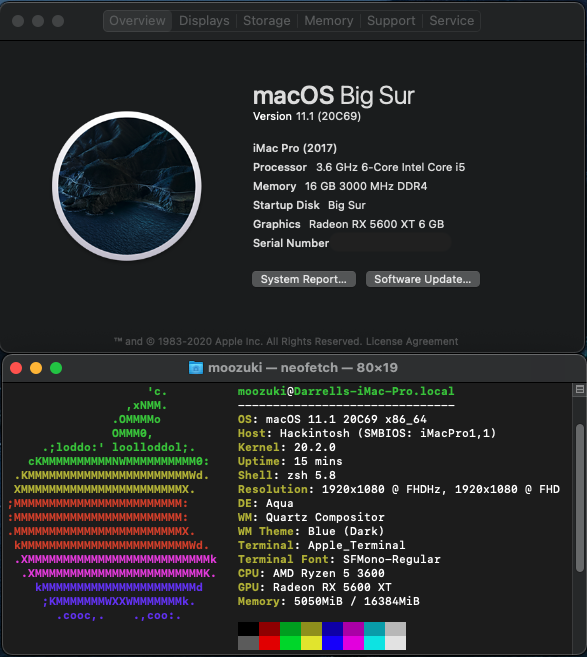
Task: Click the Terminal window title text
Action: click(303, 368)
